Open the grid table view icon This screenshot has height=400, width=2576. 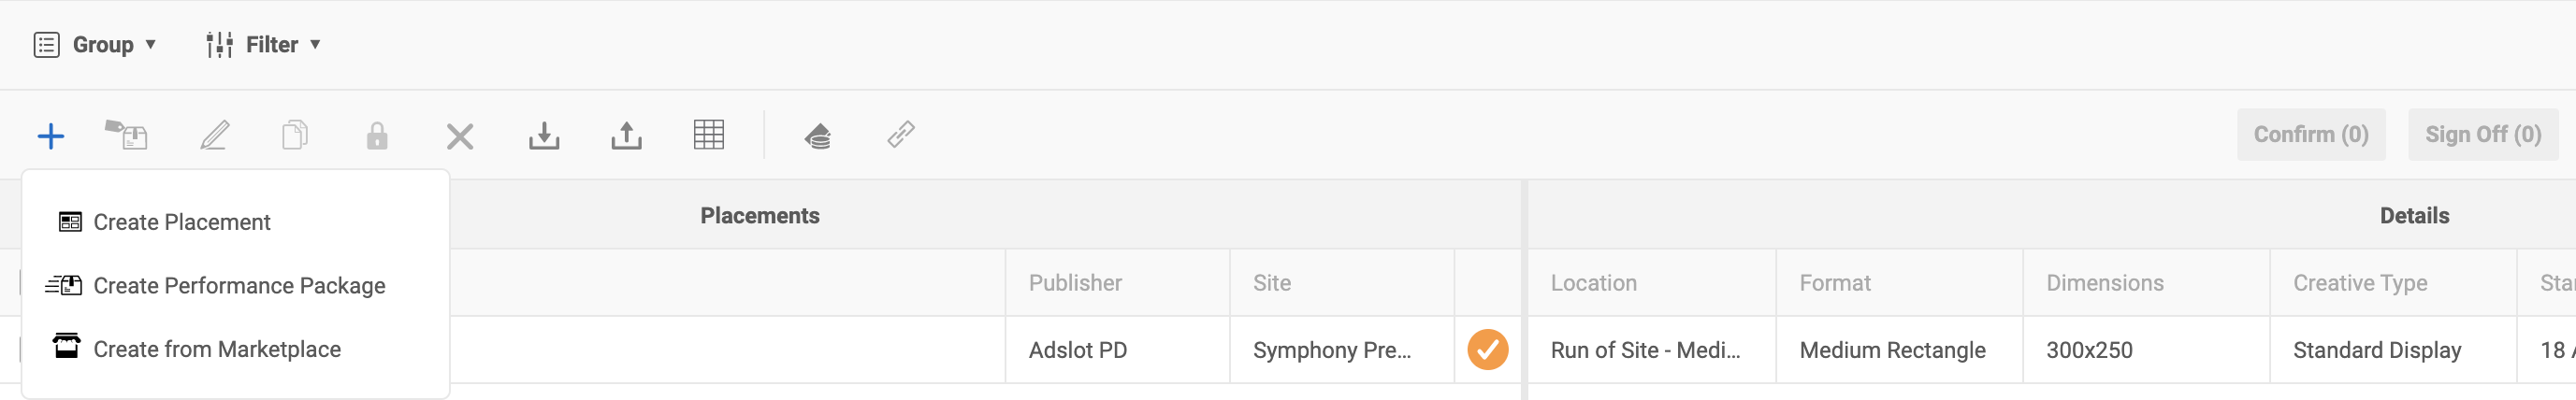click(x=709, y=134)
